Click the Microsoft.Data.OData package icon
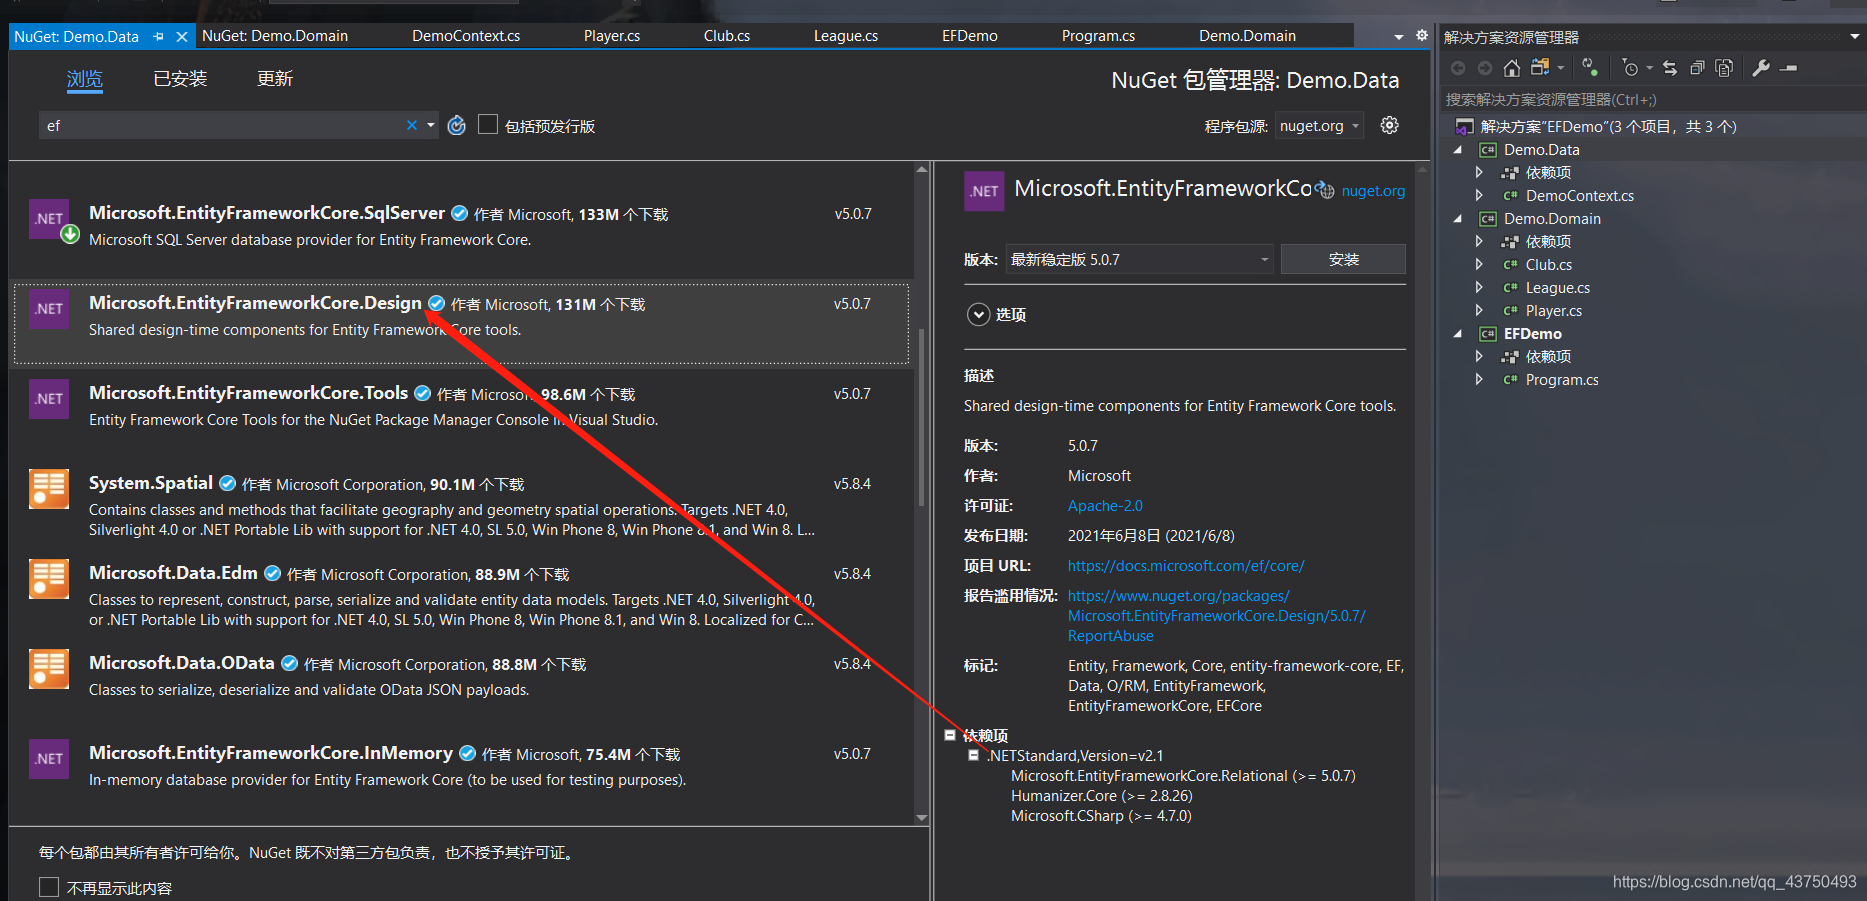This screenshot has width=1867, height=901. pyautogui.click(x=49, y=669)
